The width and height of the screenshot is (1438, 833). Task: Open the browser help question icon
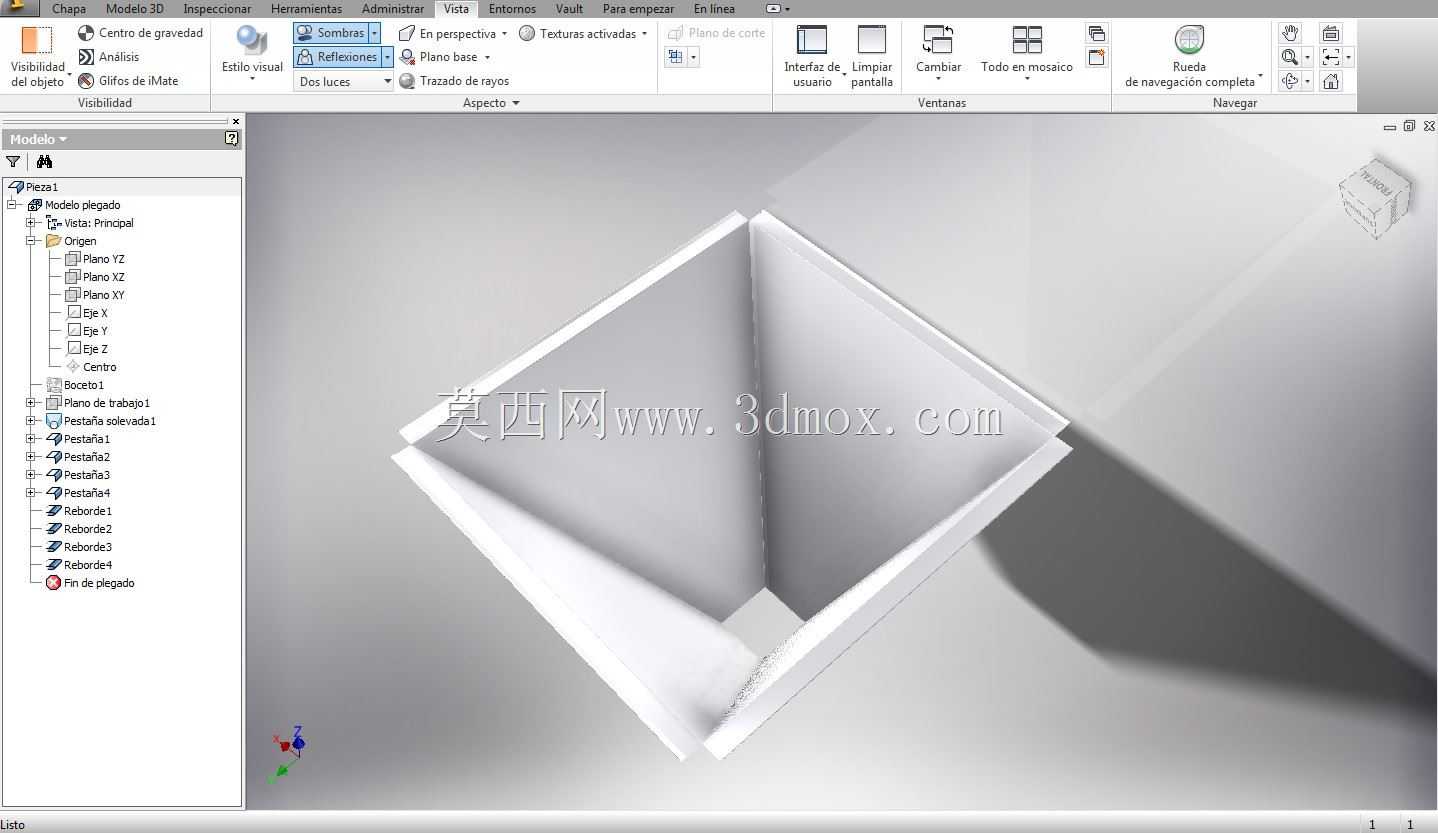pos(232,139)
